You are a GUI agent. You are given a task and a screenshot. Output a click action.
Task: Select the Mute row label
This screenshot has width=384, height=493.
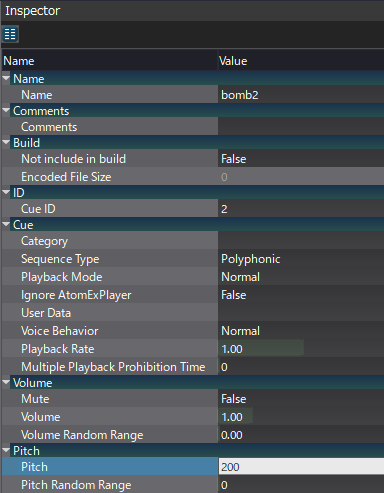35,399
